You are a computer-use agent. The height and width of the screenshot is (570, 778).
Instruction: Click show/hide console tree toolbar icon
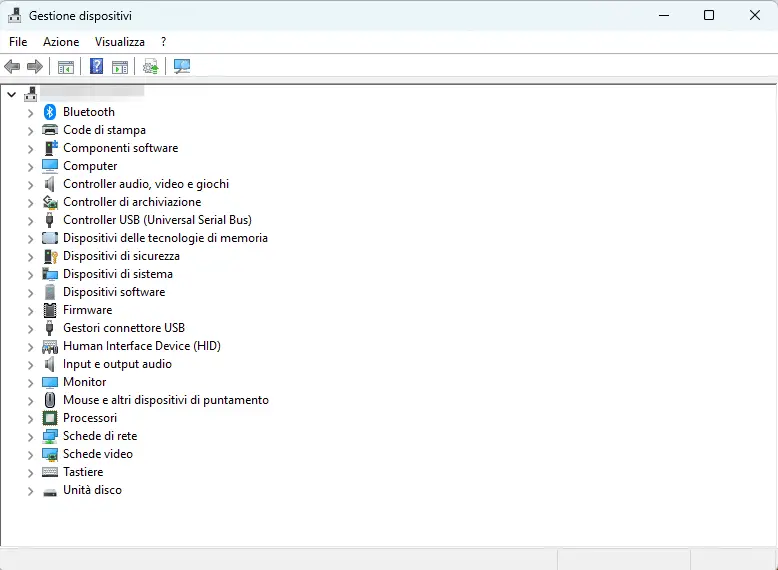pos(65,67)
